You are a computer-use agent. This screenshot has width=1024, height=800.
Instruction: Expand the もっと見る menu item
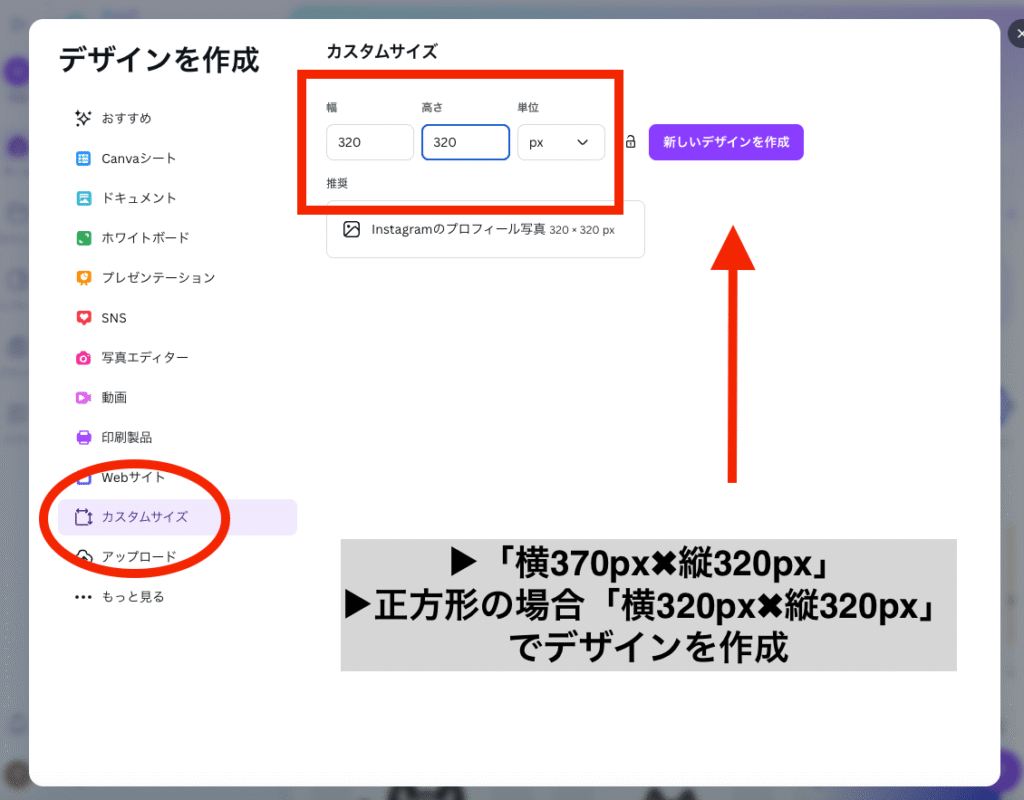tap(178, 597)
